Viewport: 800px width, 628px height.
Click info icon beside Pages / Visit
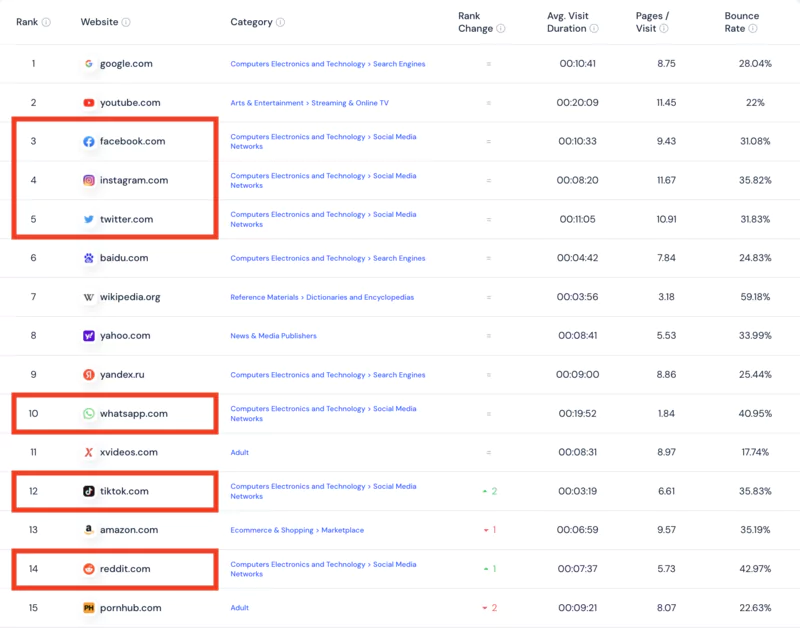coord(663,29)
